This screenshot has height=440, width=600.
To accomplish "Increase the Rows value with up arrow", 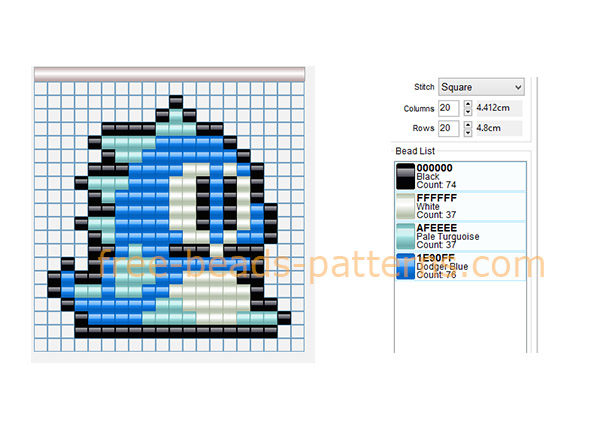I will [x=468, y=124].
